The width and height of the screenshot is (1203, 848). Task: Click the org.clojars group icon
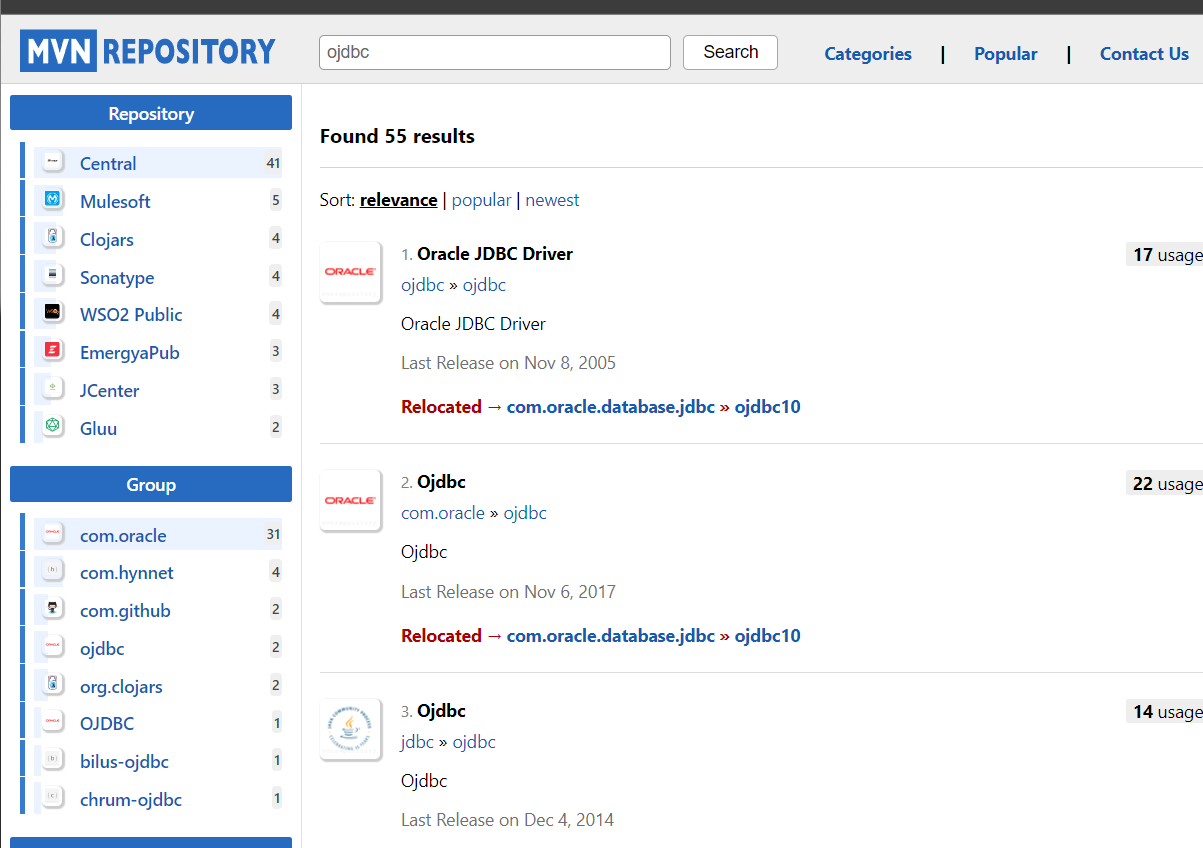53,685
